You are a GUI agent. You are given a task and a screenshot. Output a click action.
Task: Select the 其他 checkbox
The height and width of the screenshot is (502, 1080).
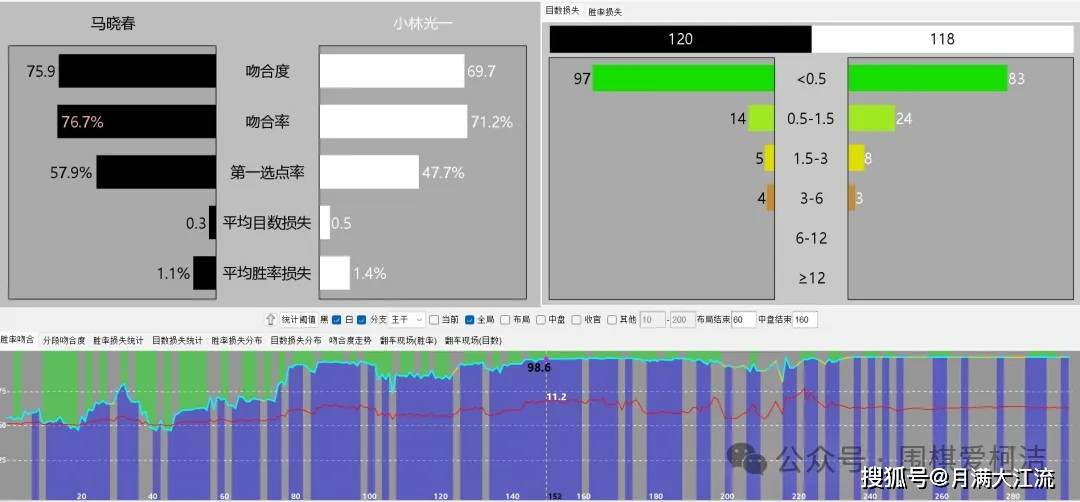(612, 320)
